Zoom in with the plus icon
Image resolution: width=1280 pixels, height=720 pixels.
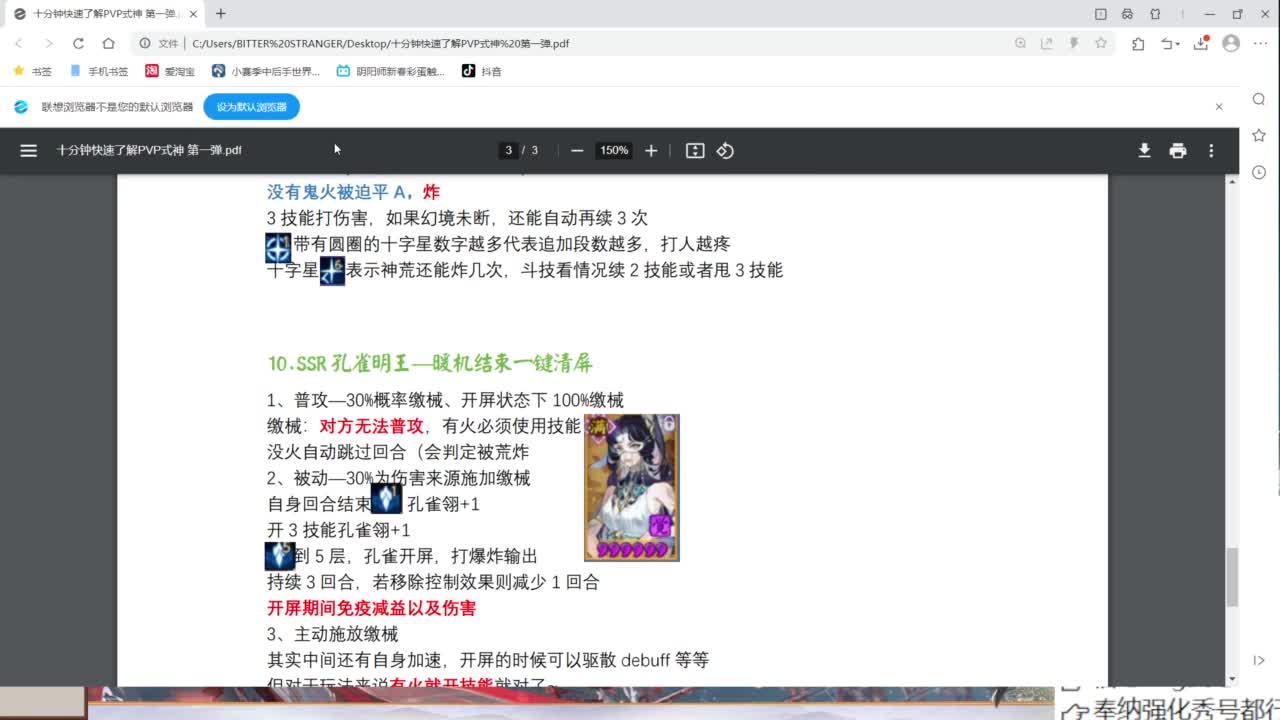coord(651,150)
